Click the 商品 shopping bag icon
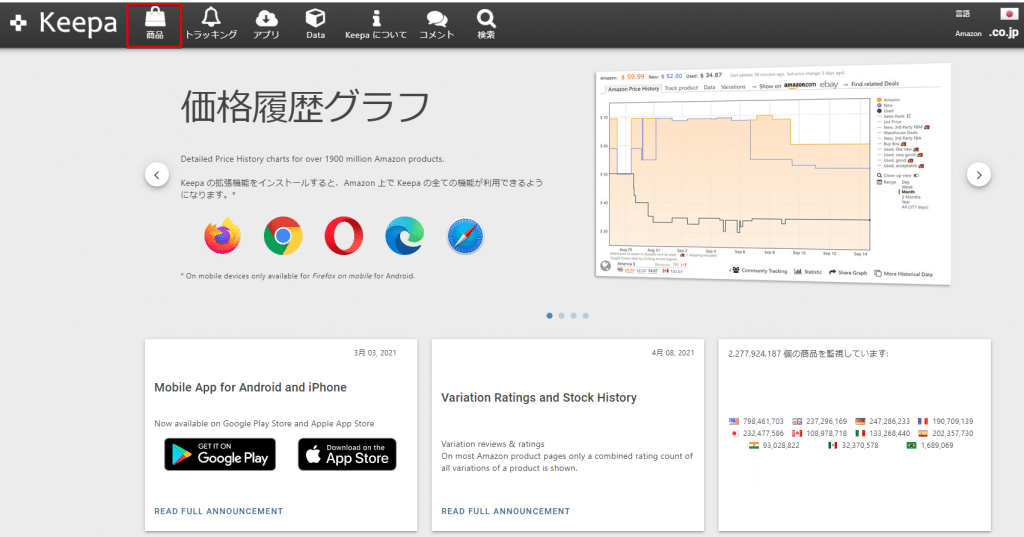The image size is (1024, 537). click(154, 18)
